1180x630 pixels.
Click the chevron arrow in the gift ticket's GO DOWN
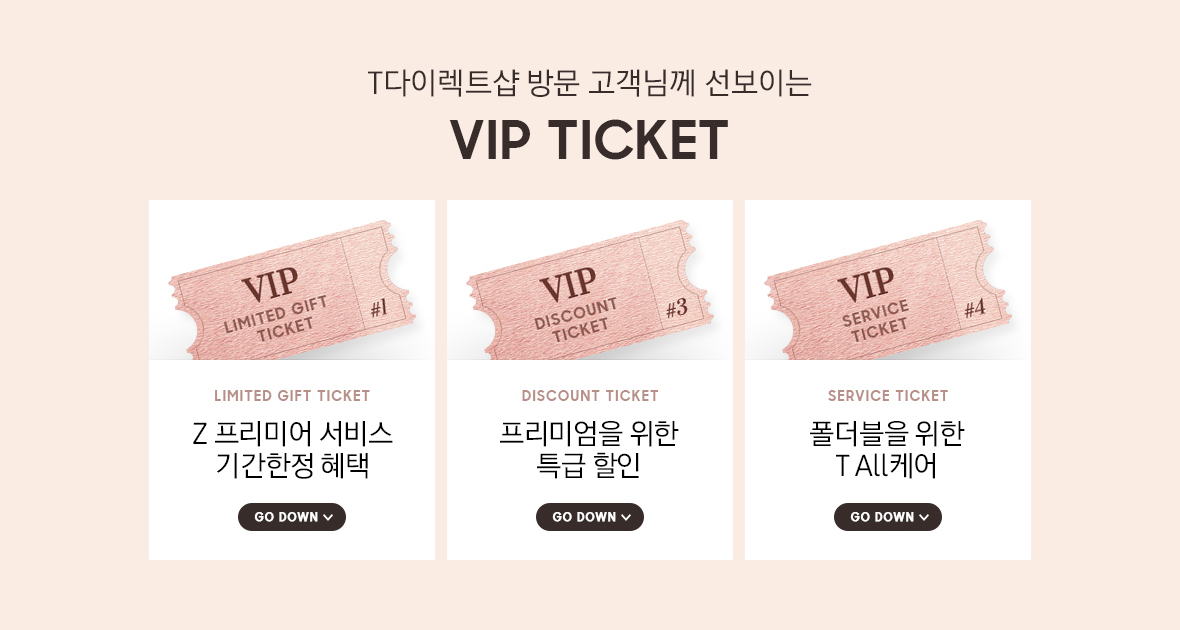click(328, 517)
